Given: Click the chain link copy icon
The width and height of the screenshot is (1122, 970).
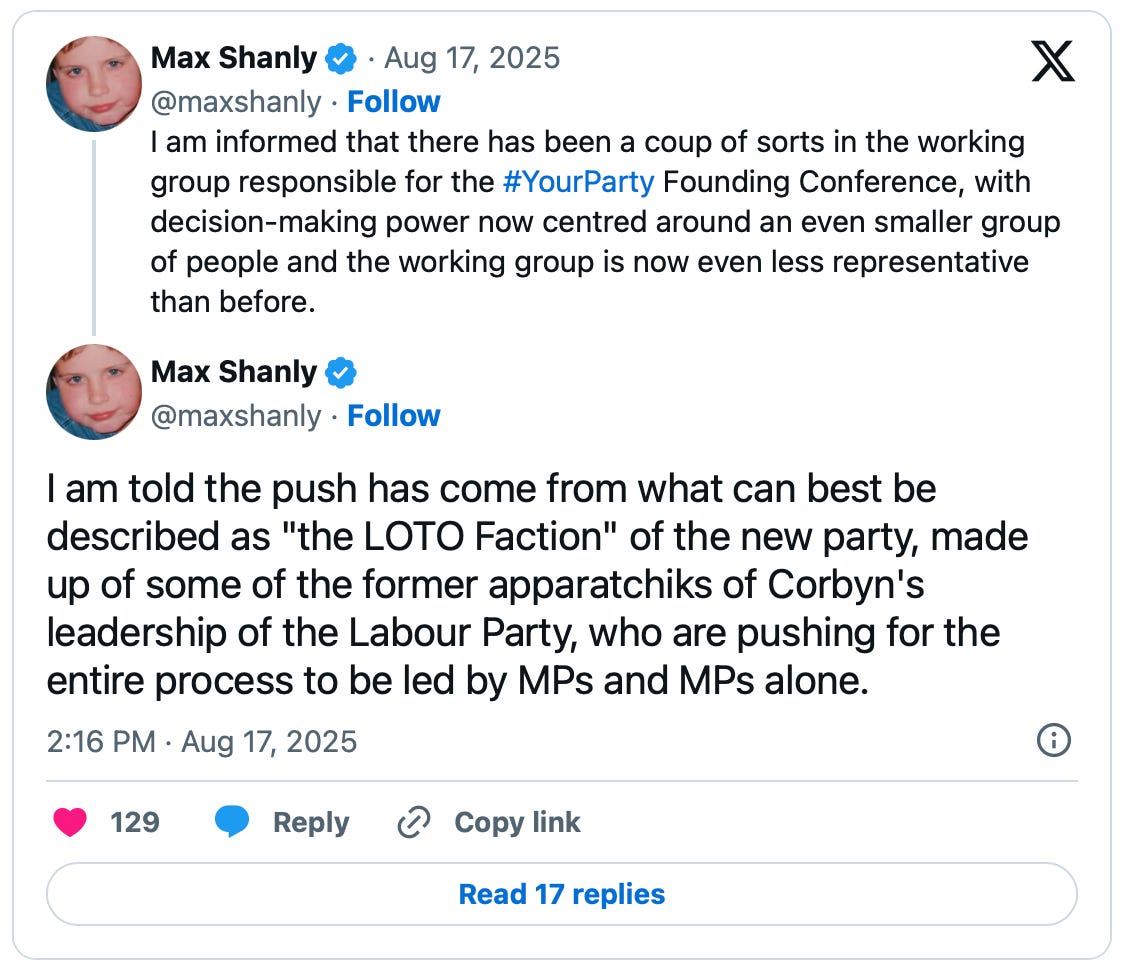Looking at the screenshot, I should 414,822.
